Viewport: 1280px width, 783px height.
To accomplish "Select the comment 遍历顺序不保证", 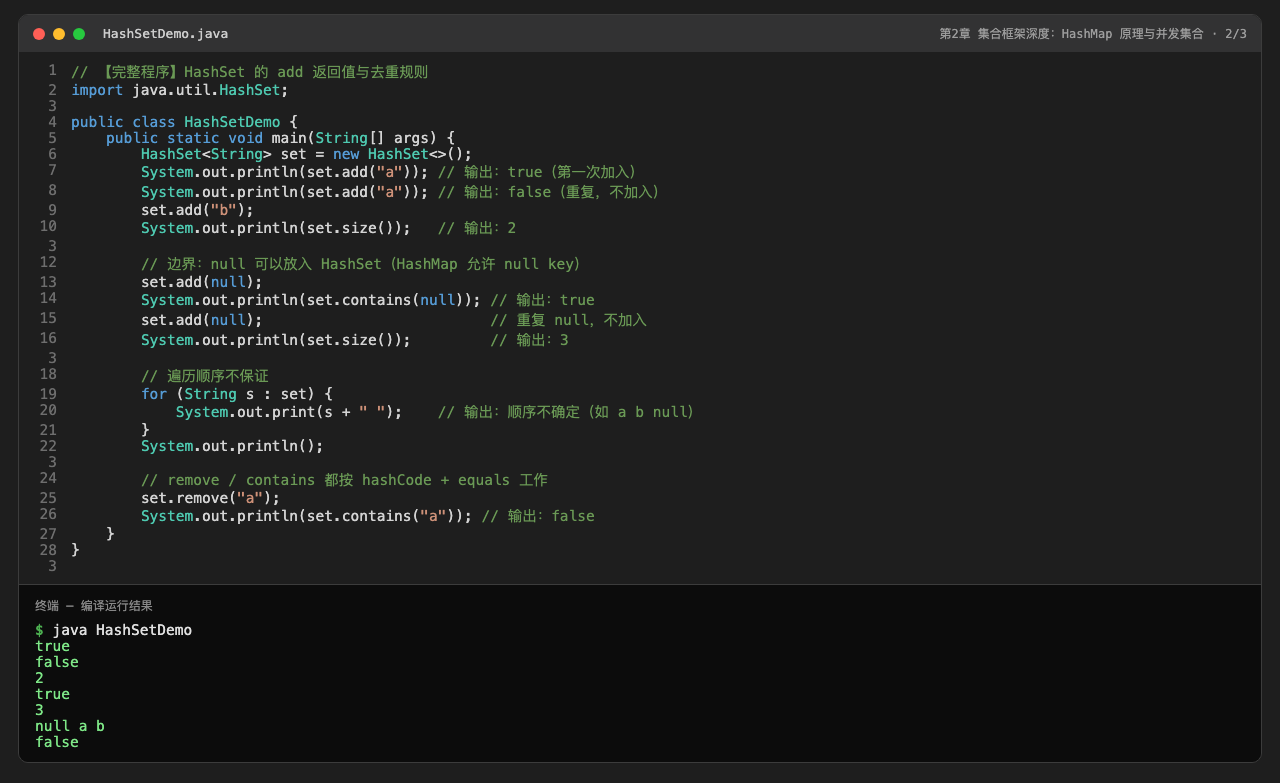I will [x=205, y=376].
